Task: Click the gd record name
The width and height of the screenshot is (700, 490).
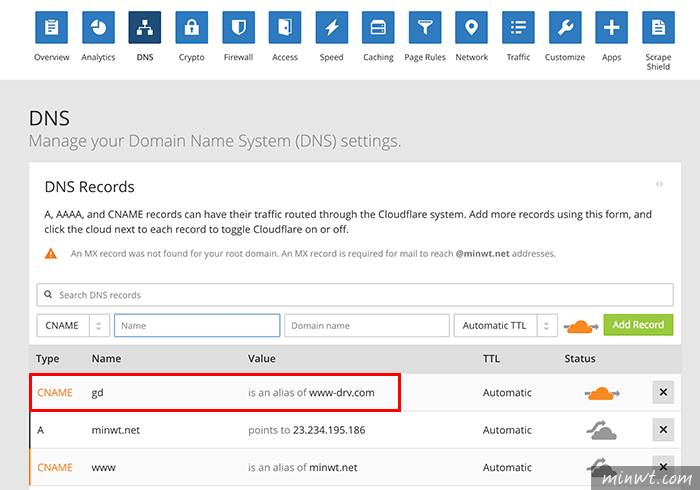Action: (97, 393)
